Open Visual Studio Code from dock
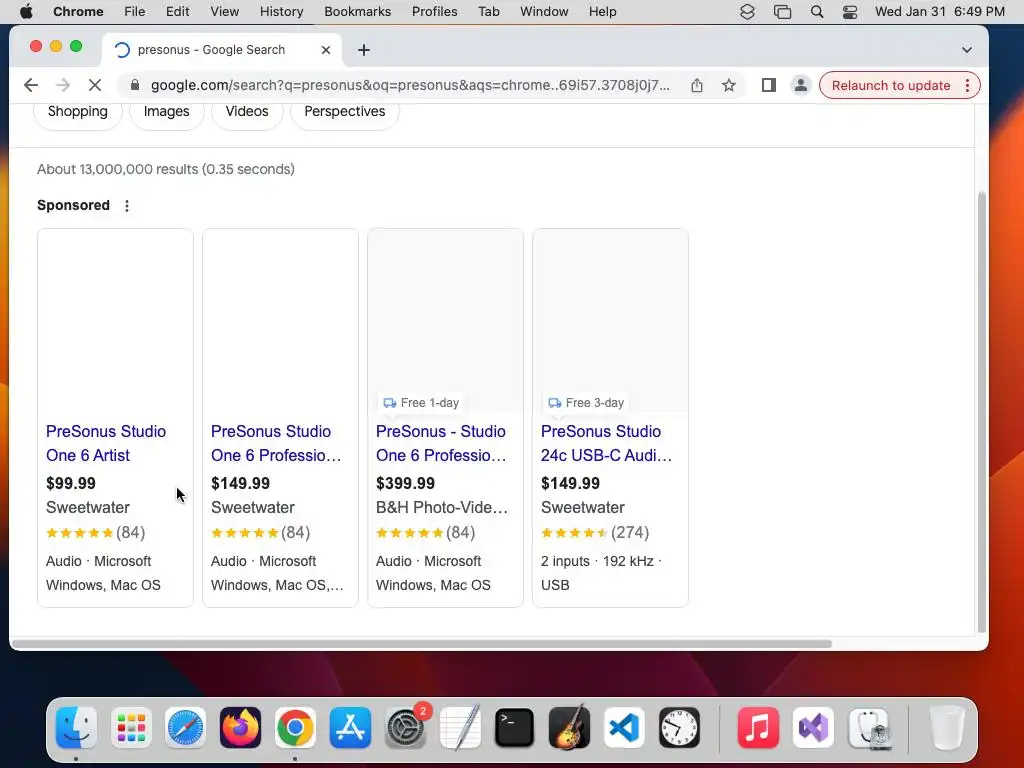Image resolution: width=1024 pixels, height=768 pixels. pos(624,728)
